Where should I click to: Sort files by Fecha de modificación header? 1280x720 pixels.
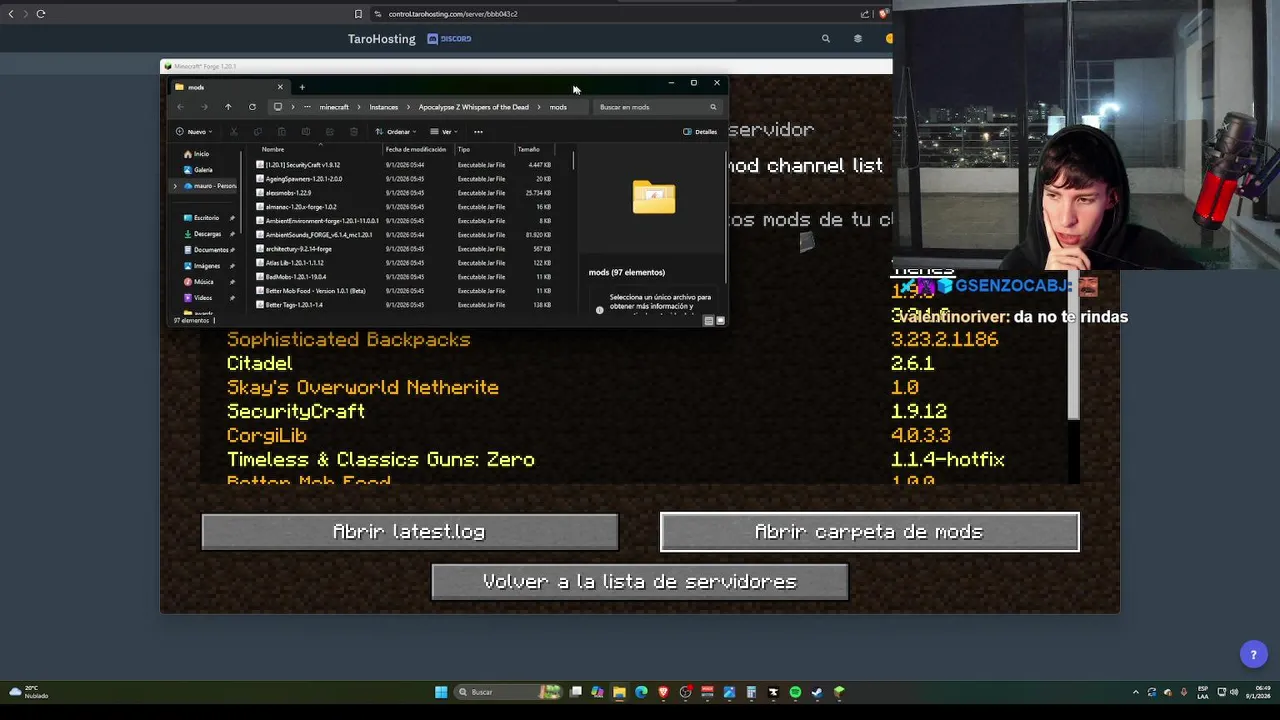coord(416,149)
